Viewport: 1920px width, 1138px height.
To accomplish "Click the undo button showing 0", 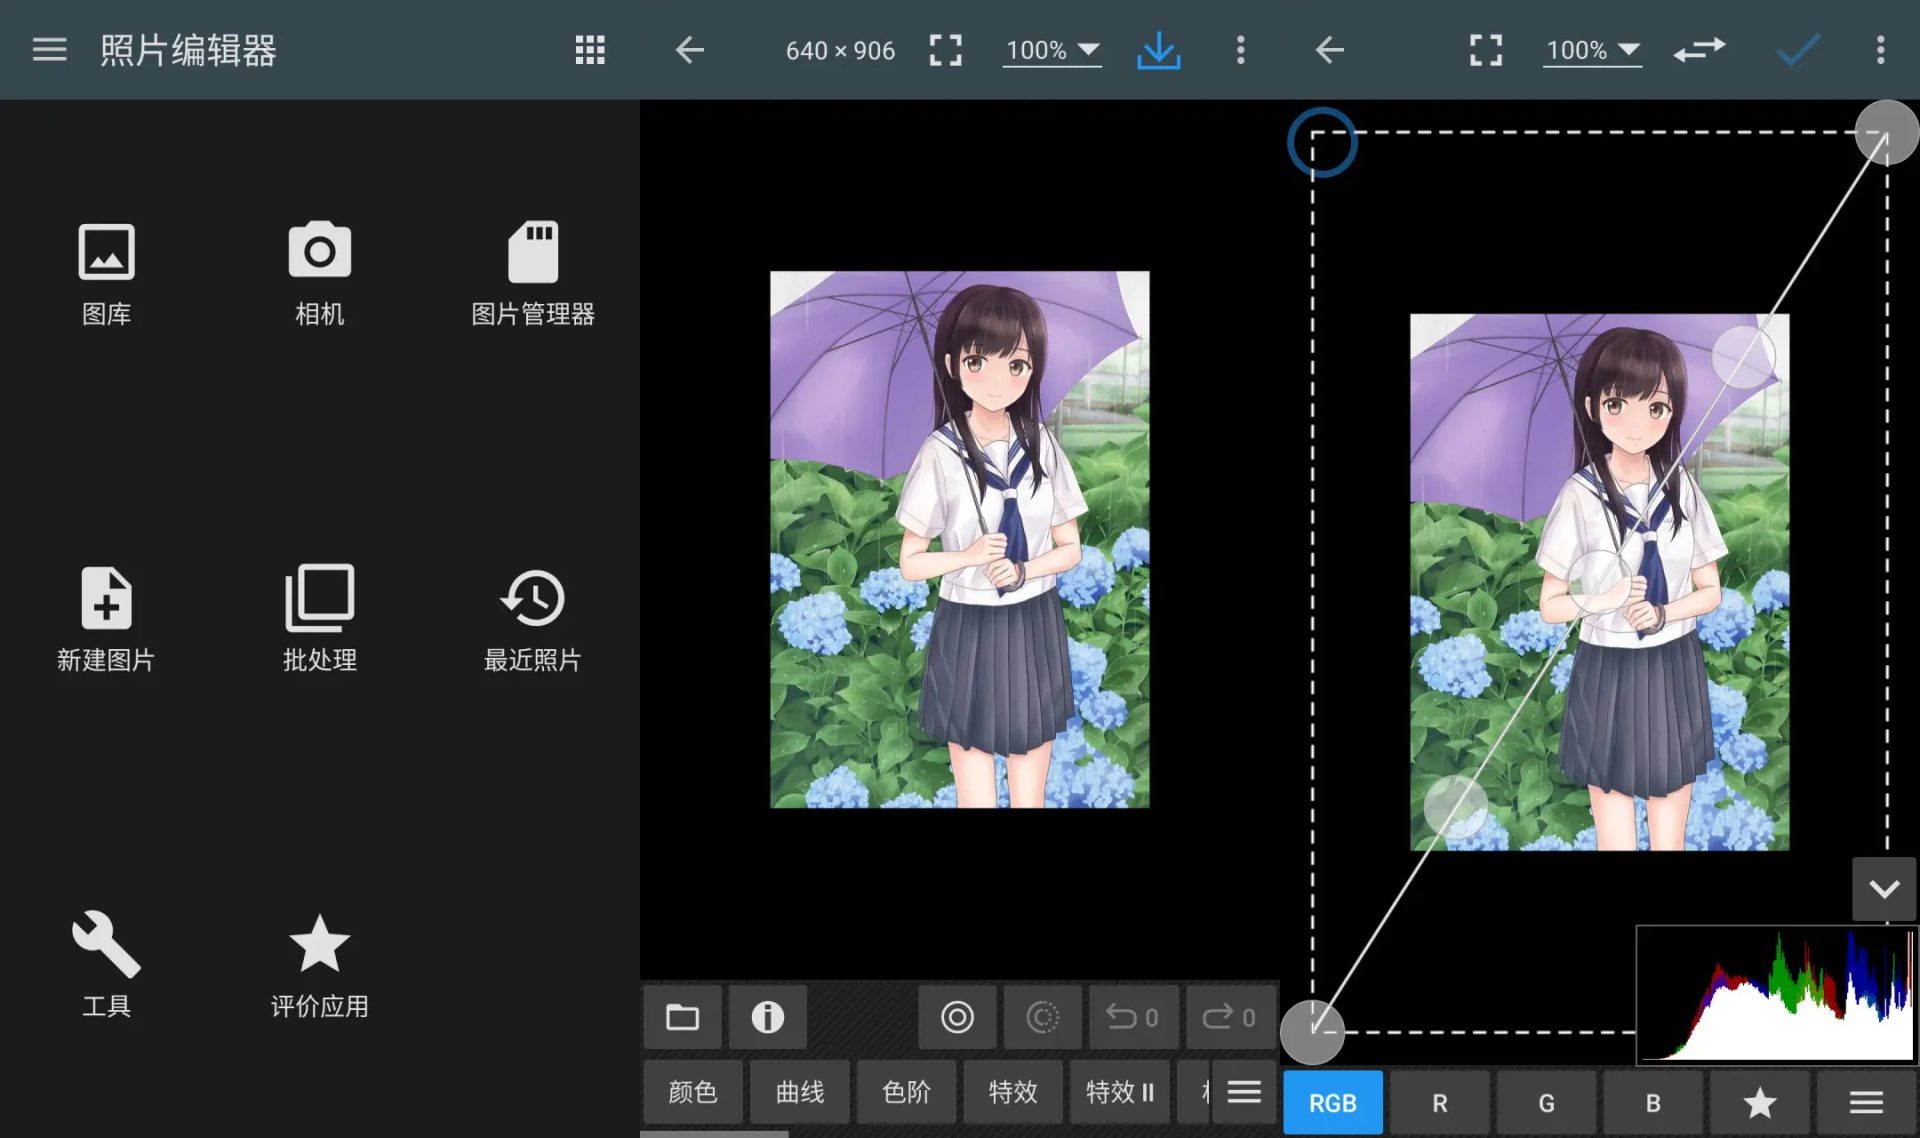I will point(1132,1017).
